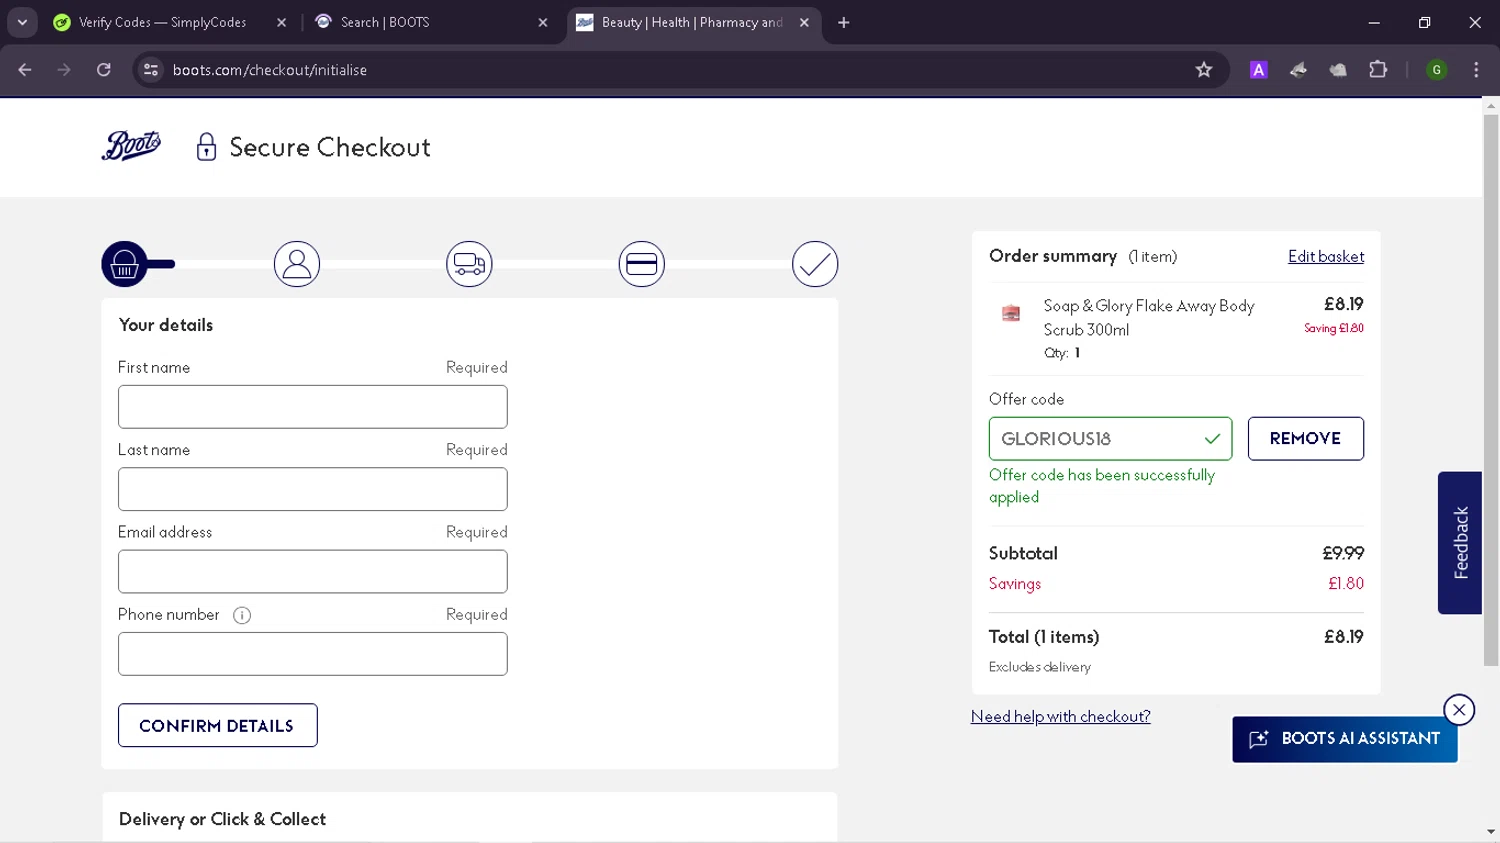1500x843 pixels.
Task: Click the Savings £1.80 amount
Action: tap(1346, 584)
